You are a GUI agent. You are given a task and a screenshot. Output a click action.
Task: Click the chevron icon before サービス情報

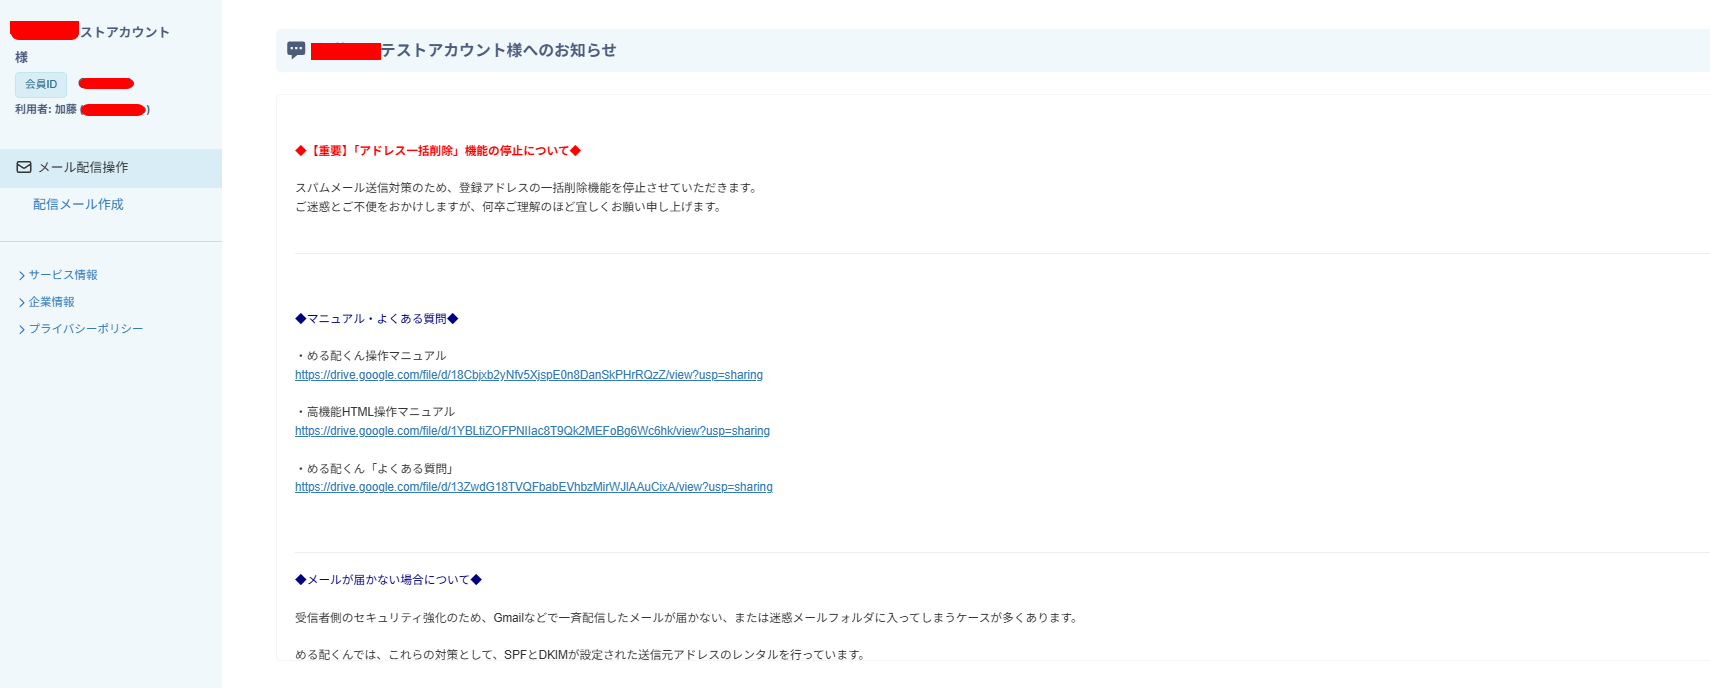pyautogui.click(x=21, y=275)
